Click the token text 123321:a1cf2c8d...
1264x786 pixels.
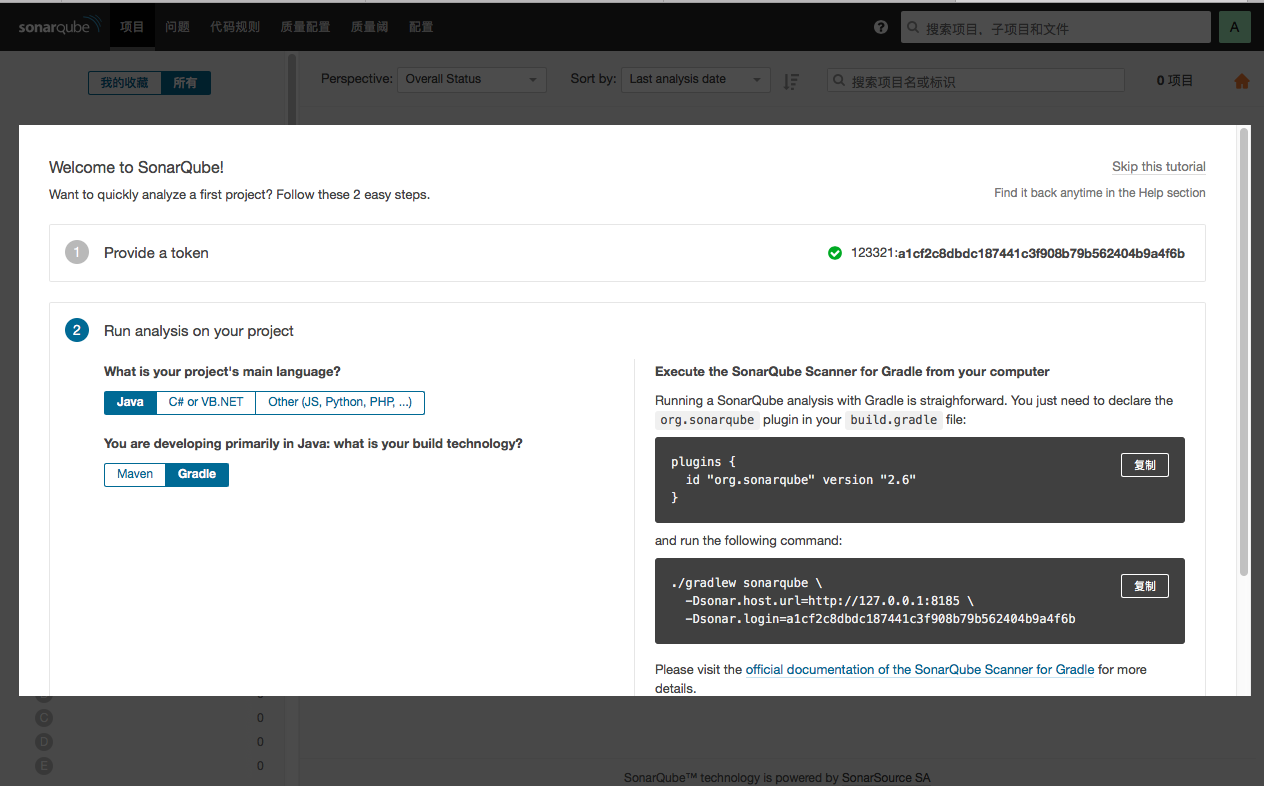tap(1018, 253)
